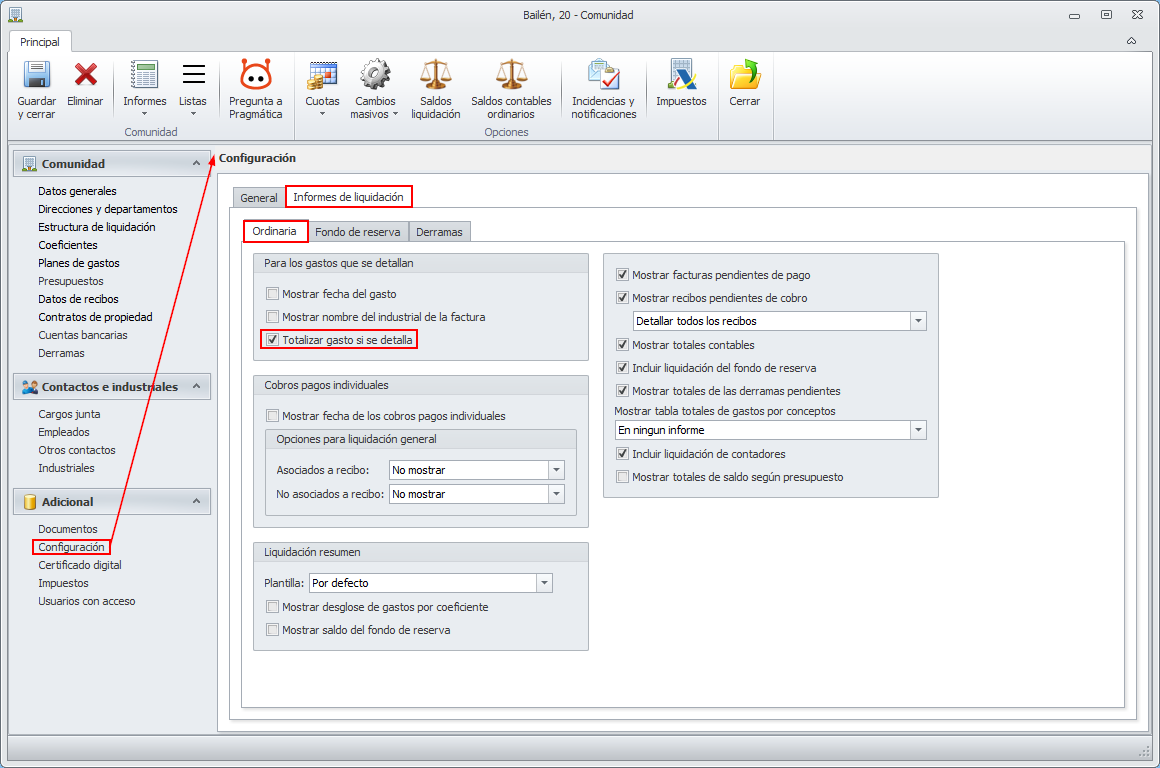Open Datos de recibos

(x=78, y=299)
